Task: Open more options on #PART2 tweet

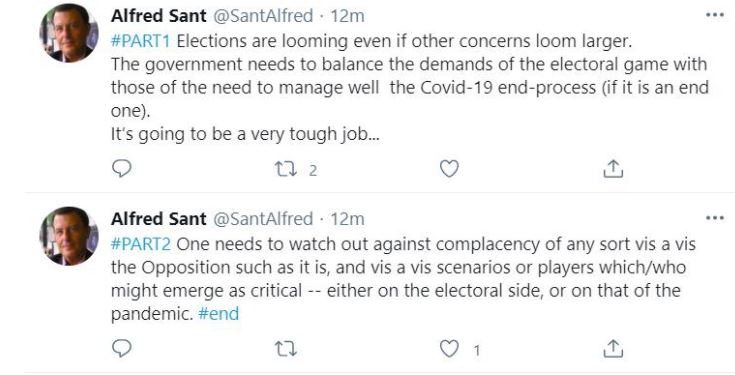Action: (715, 218)
